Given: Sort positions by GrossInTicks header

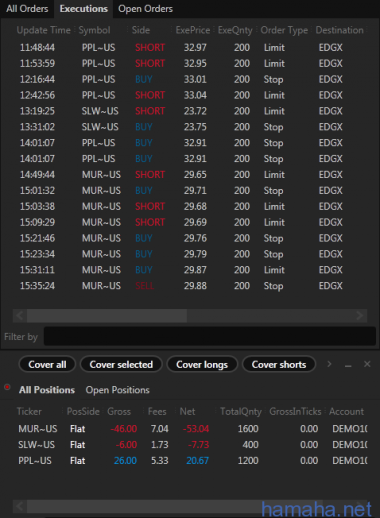Looking at the screenshot, I should coord(295,411).
